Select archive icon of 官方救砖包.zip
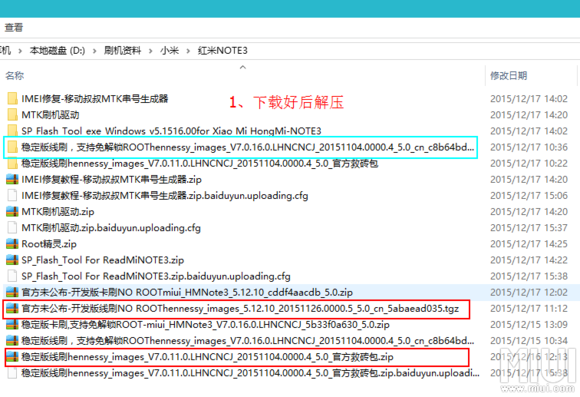This screenshot has height=397, width=580. tap(12, 357)
